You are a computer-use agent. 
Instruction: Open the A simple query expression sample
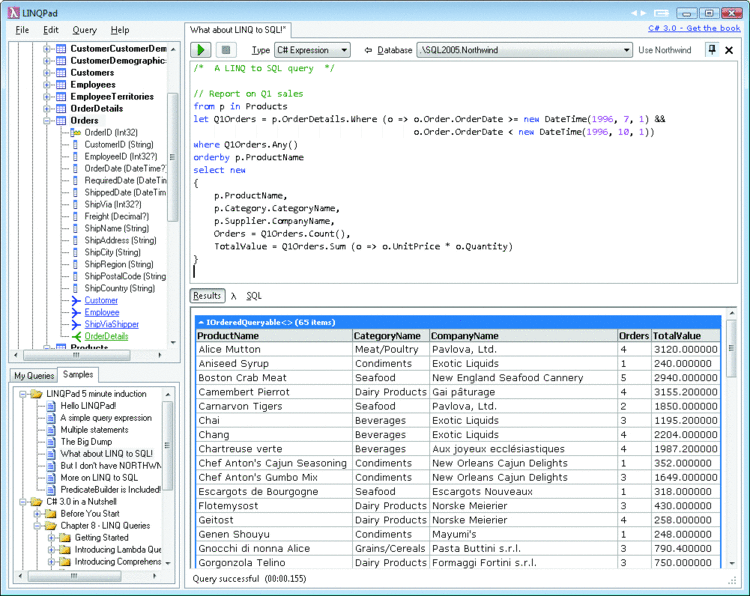[x=106, y=418]
